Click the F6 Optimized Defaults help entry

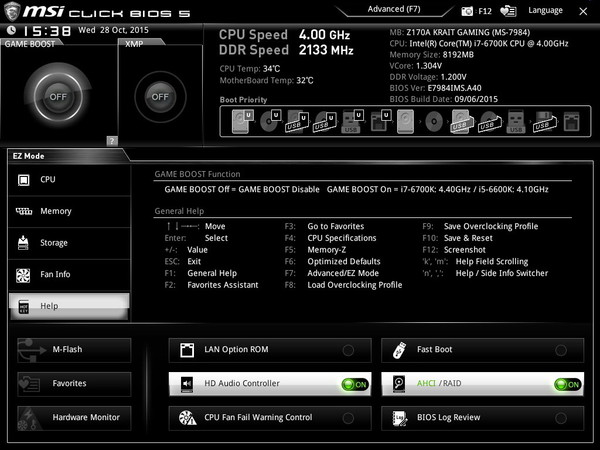tap(333, 261)
